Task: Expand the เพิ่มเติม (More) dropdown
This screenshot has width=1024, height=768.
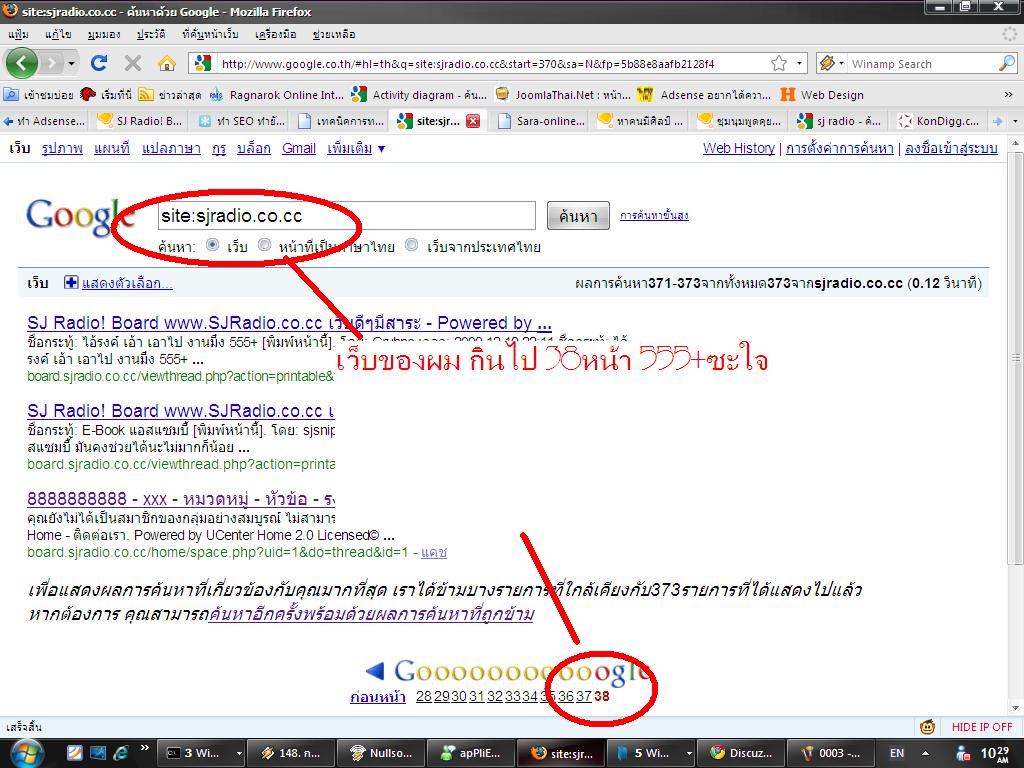Action: (x=356, y=148)
